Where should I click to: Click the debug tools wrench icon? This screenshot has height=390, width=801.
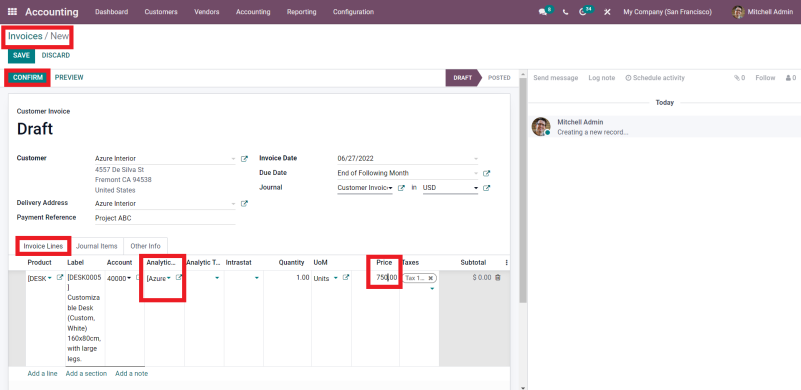coord(607,12)
